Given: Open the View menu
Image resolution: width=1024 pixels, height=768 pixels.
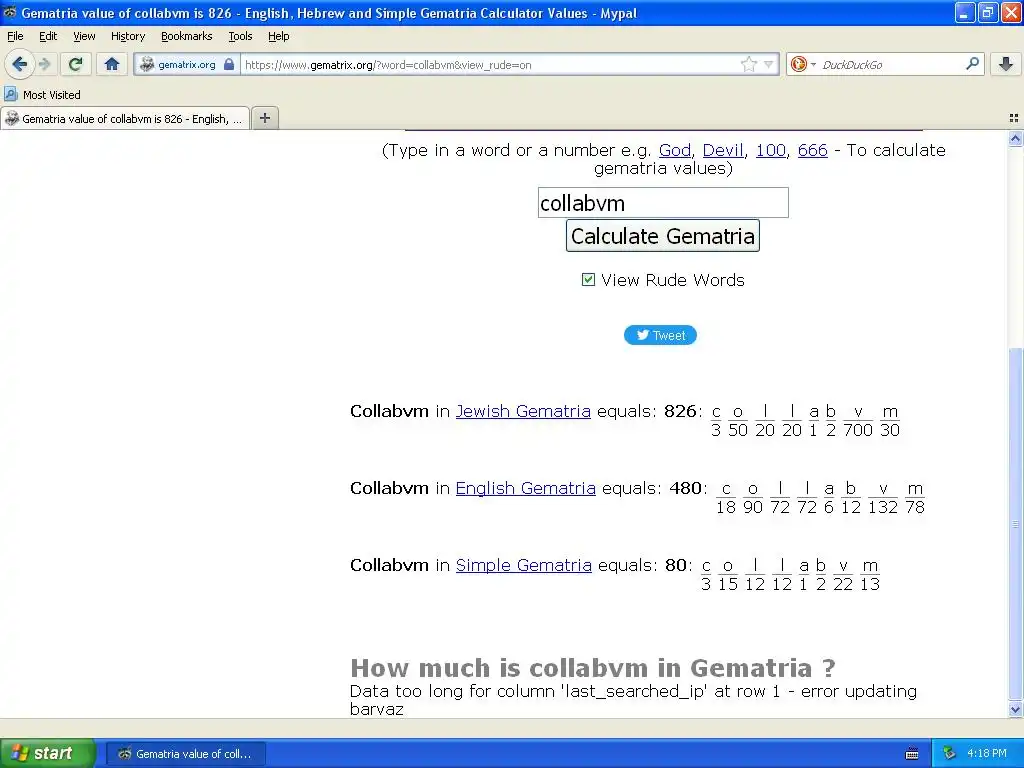Looking at the screenshot, I should pyautogui.click(x=84, y=36).
